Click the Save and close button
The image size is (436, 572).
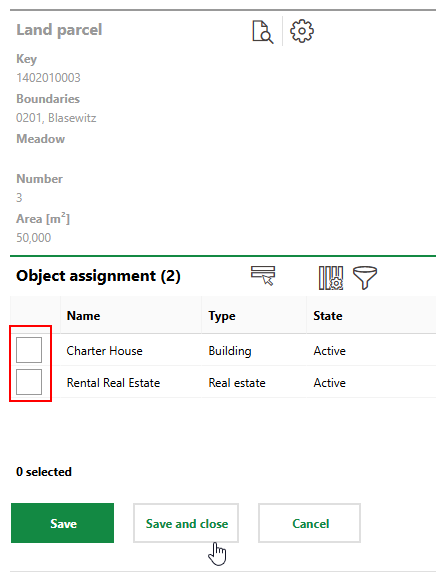(186, 523)
